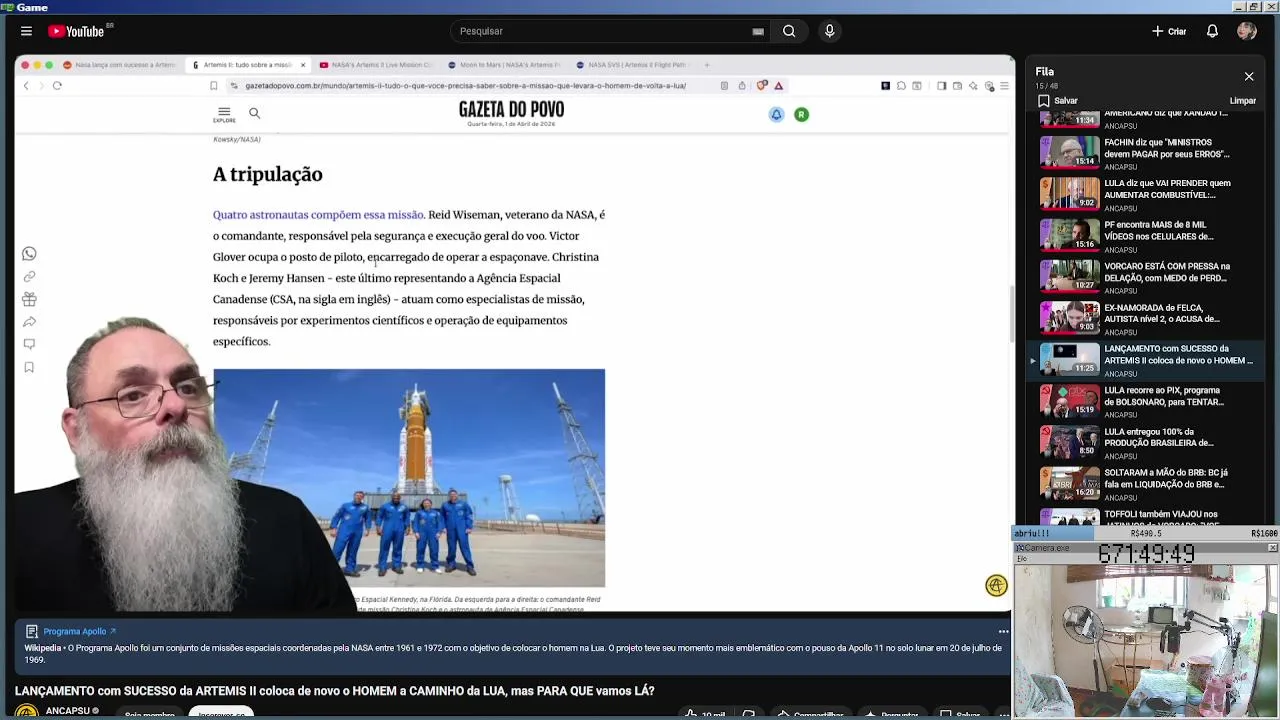Viewport: 1280px width, 720px height.
Task: Click the R$490.5 value in the overlay bar
Action: (x=1145, y=534)
